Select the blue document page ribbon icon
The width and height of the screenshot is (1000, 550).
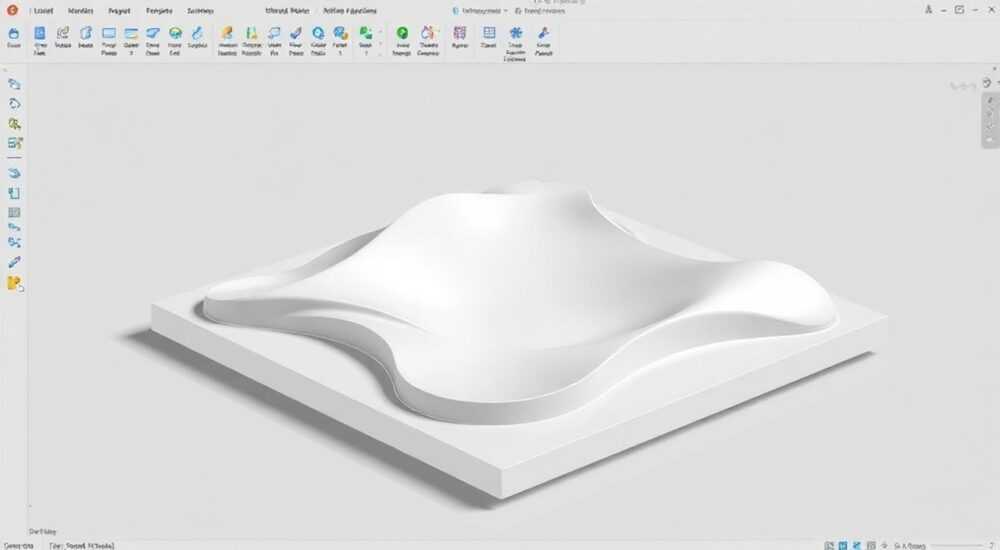[40, 33]
